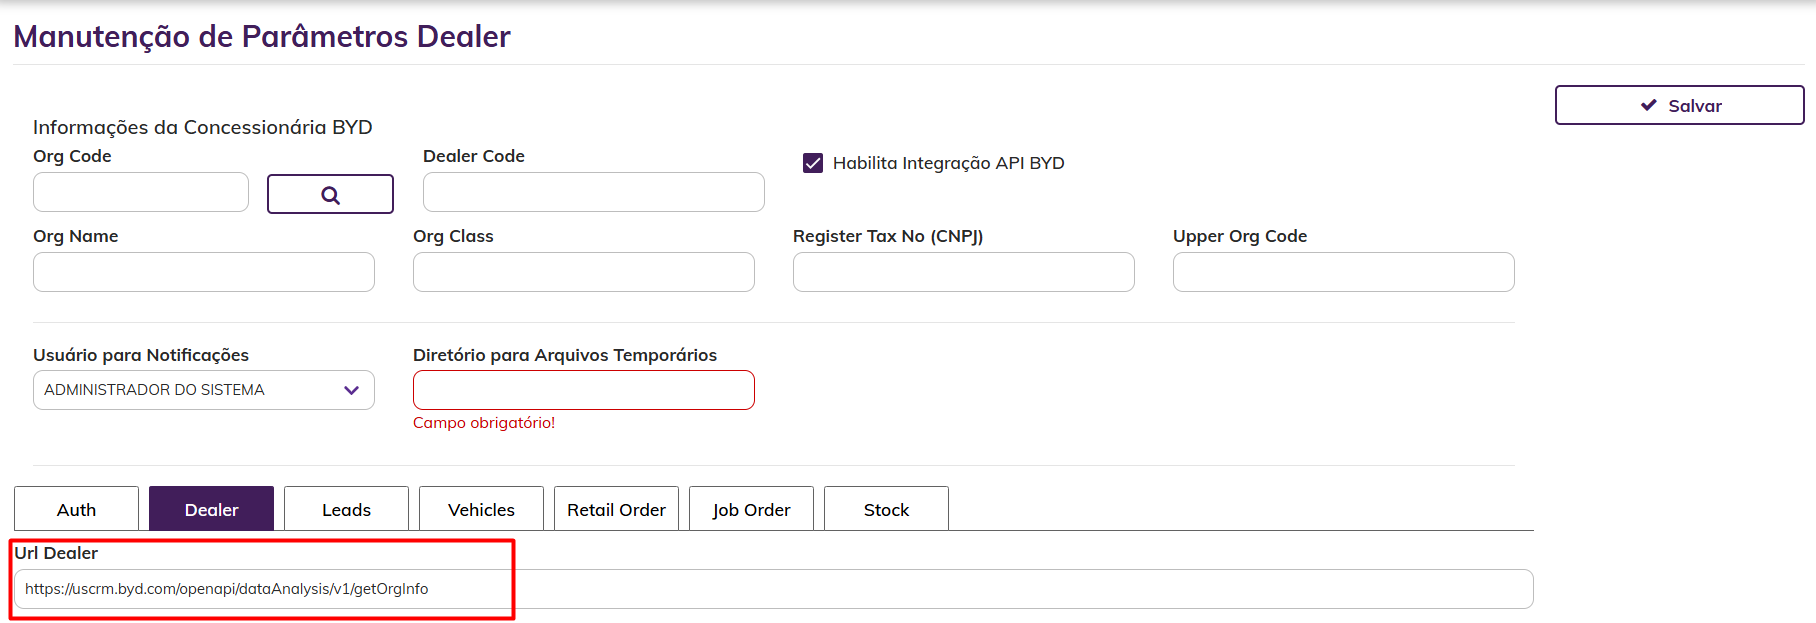
Task: Open the Vehicles tab
Action: 481,509
